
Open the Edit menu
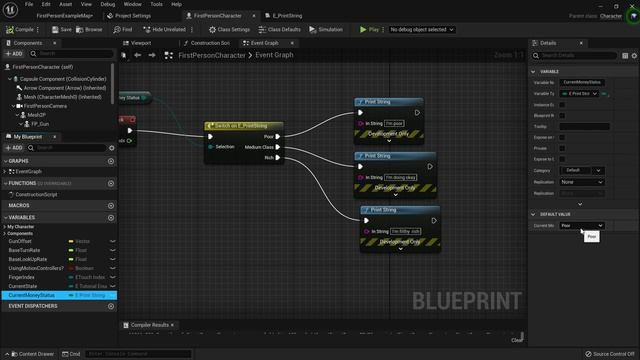point(46,4)
